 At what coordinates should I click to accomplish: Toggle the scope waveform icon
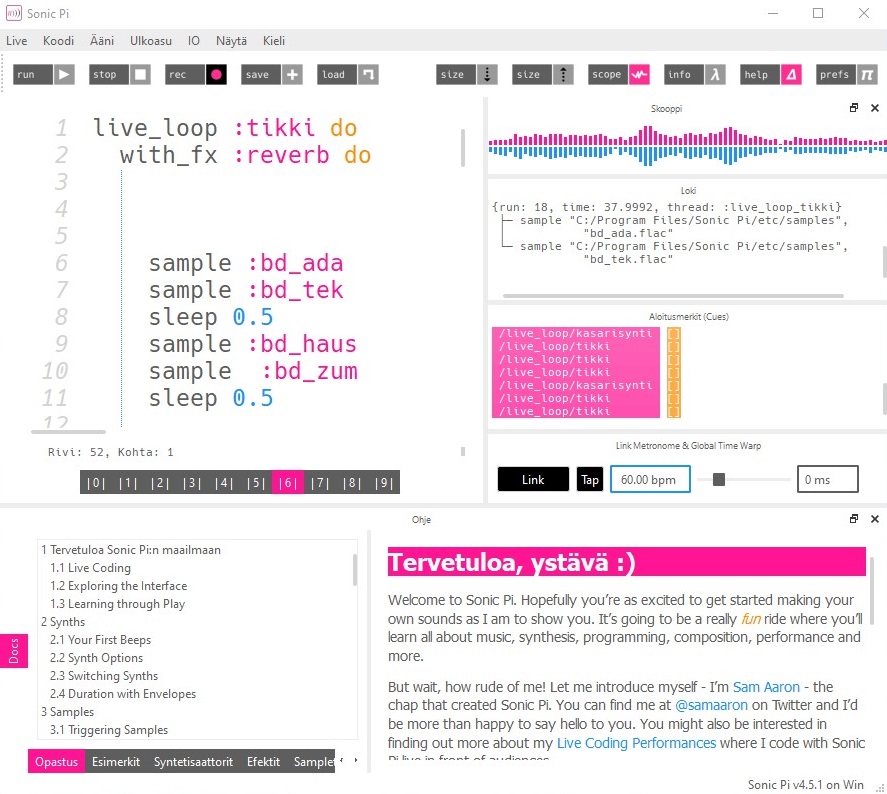(639, 74)
